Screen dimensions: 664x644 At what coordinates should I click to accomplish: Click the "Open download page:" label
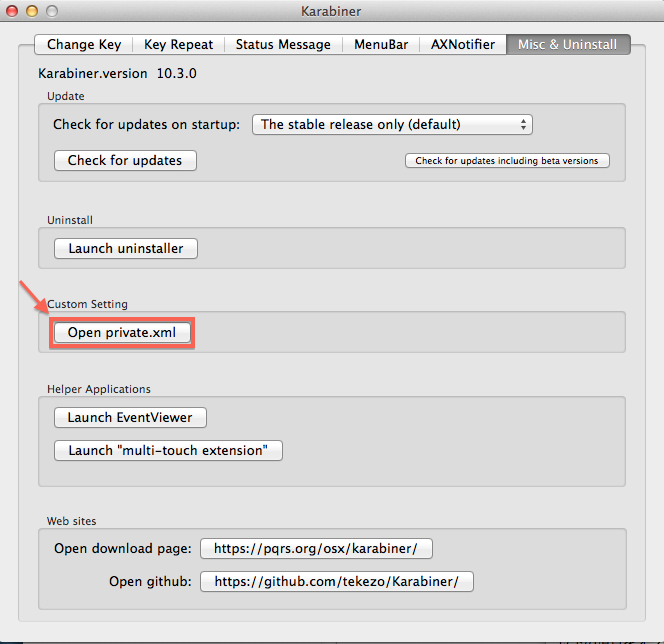(x=123, y=549)
